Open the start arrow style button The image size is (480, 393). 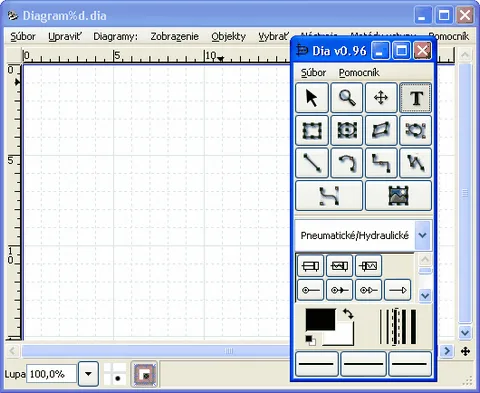317,364
